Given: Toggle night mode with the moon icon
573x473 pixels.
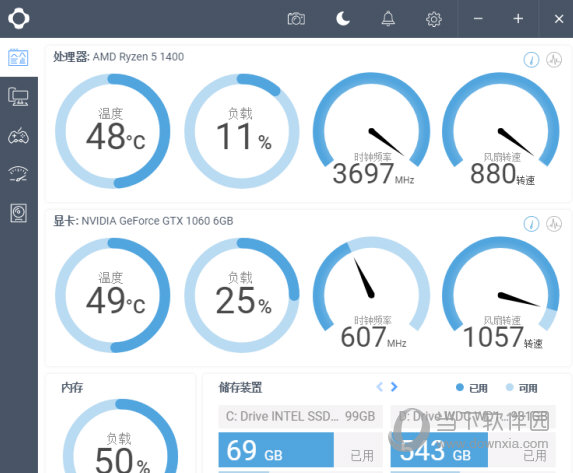Looking at the screenshot, I should (x=343, y=18).
